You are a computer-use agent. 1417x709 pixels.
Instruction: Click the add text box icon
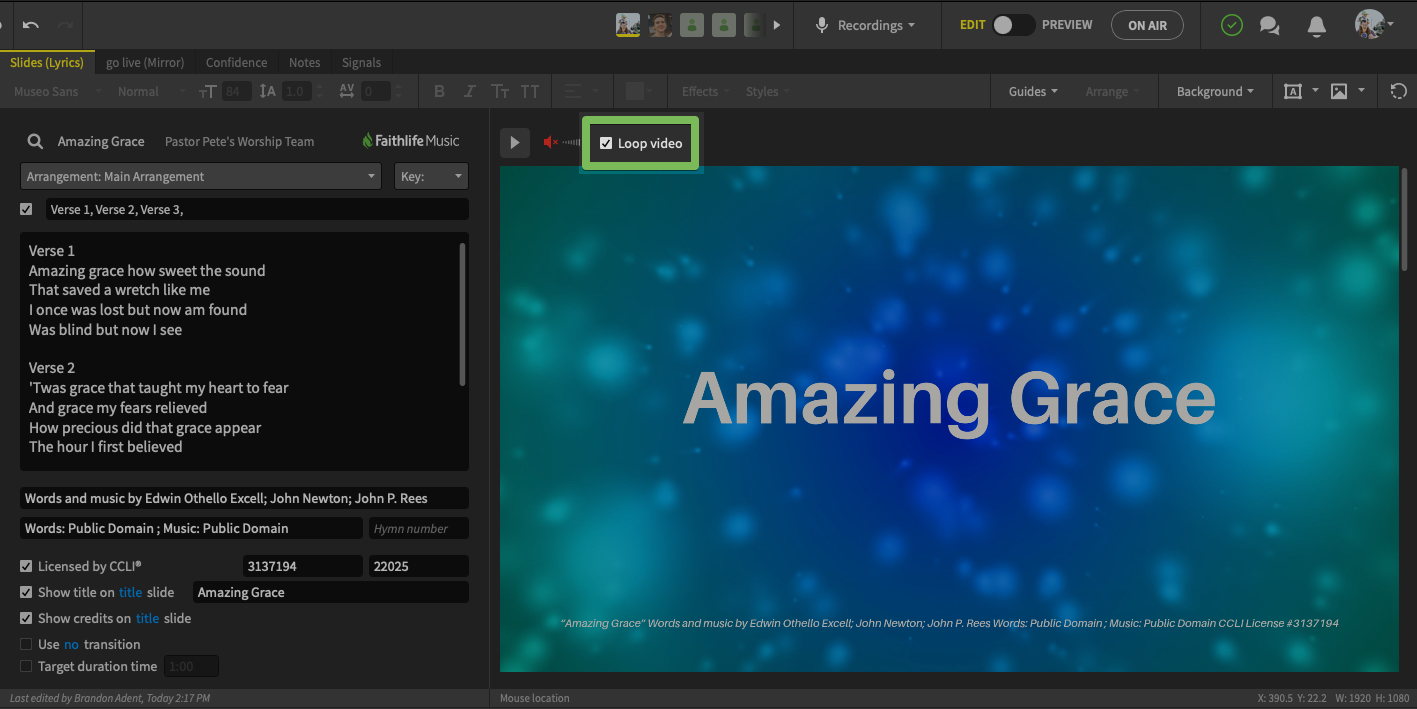1293,91
